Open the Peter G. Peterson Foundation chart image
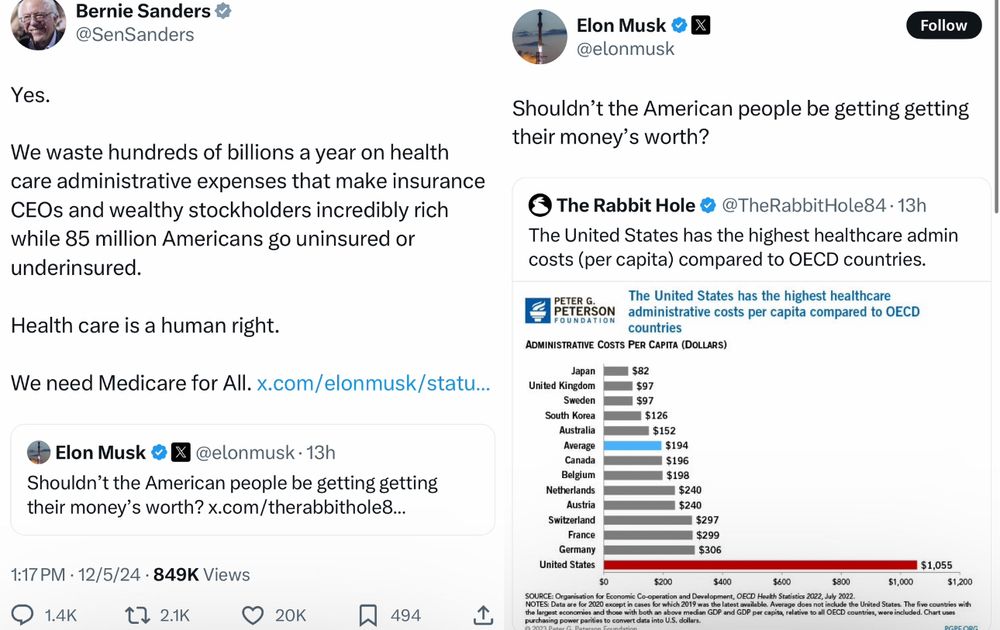 tap(751, 455)
